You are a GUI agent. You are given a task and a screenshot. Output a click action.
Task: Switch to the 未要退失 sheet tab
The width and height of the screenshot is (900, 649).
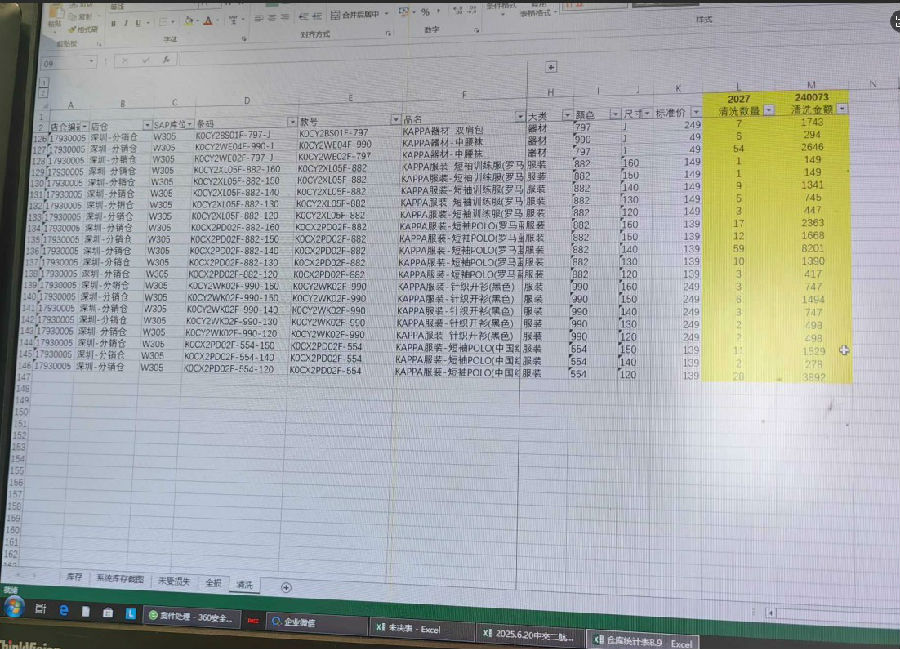point(174,581)
